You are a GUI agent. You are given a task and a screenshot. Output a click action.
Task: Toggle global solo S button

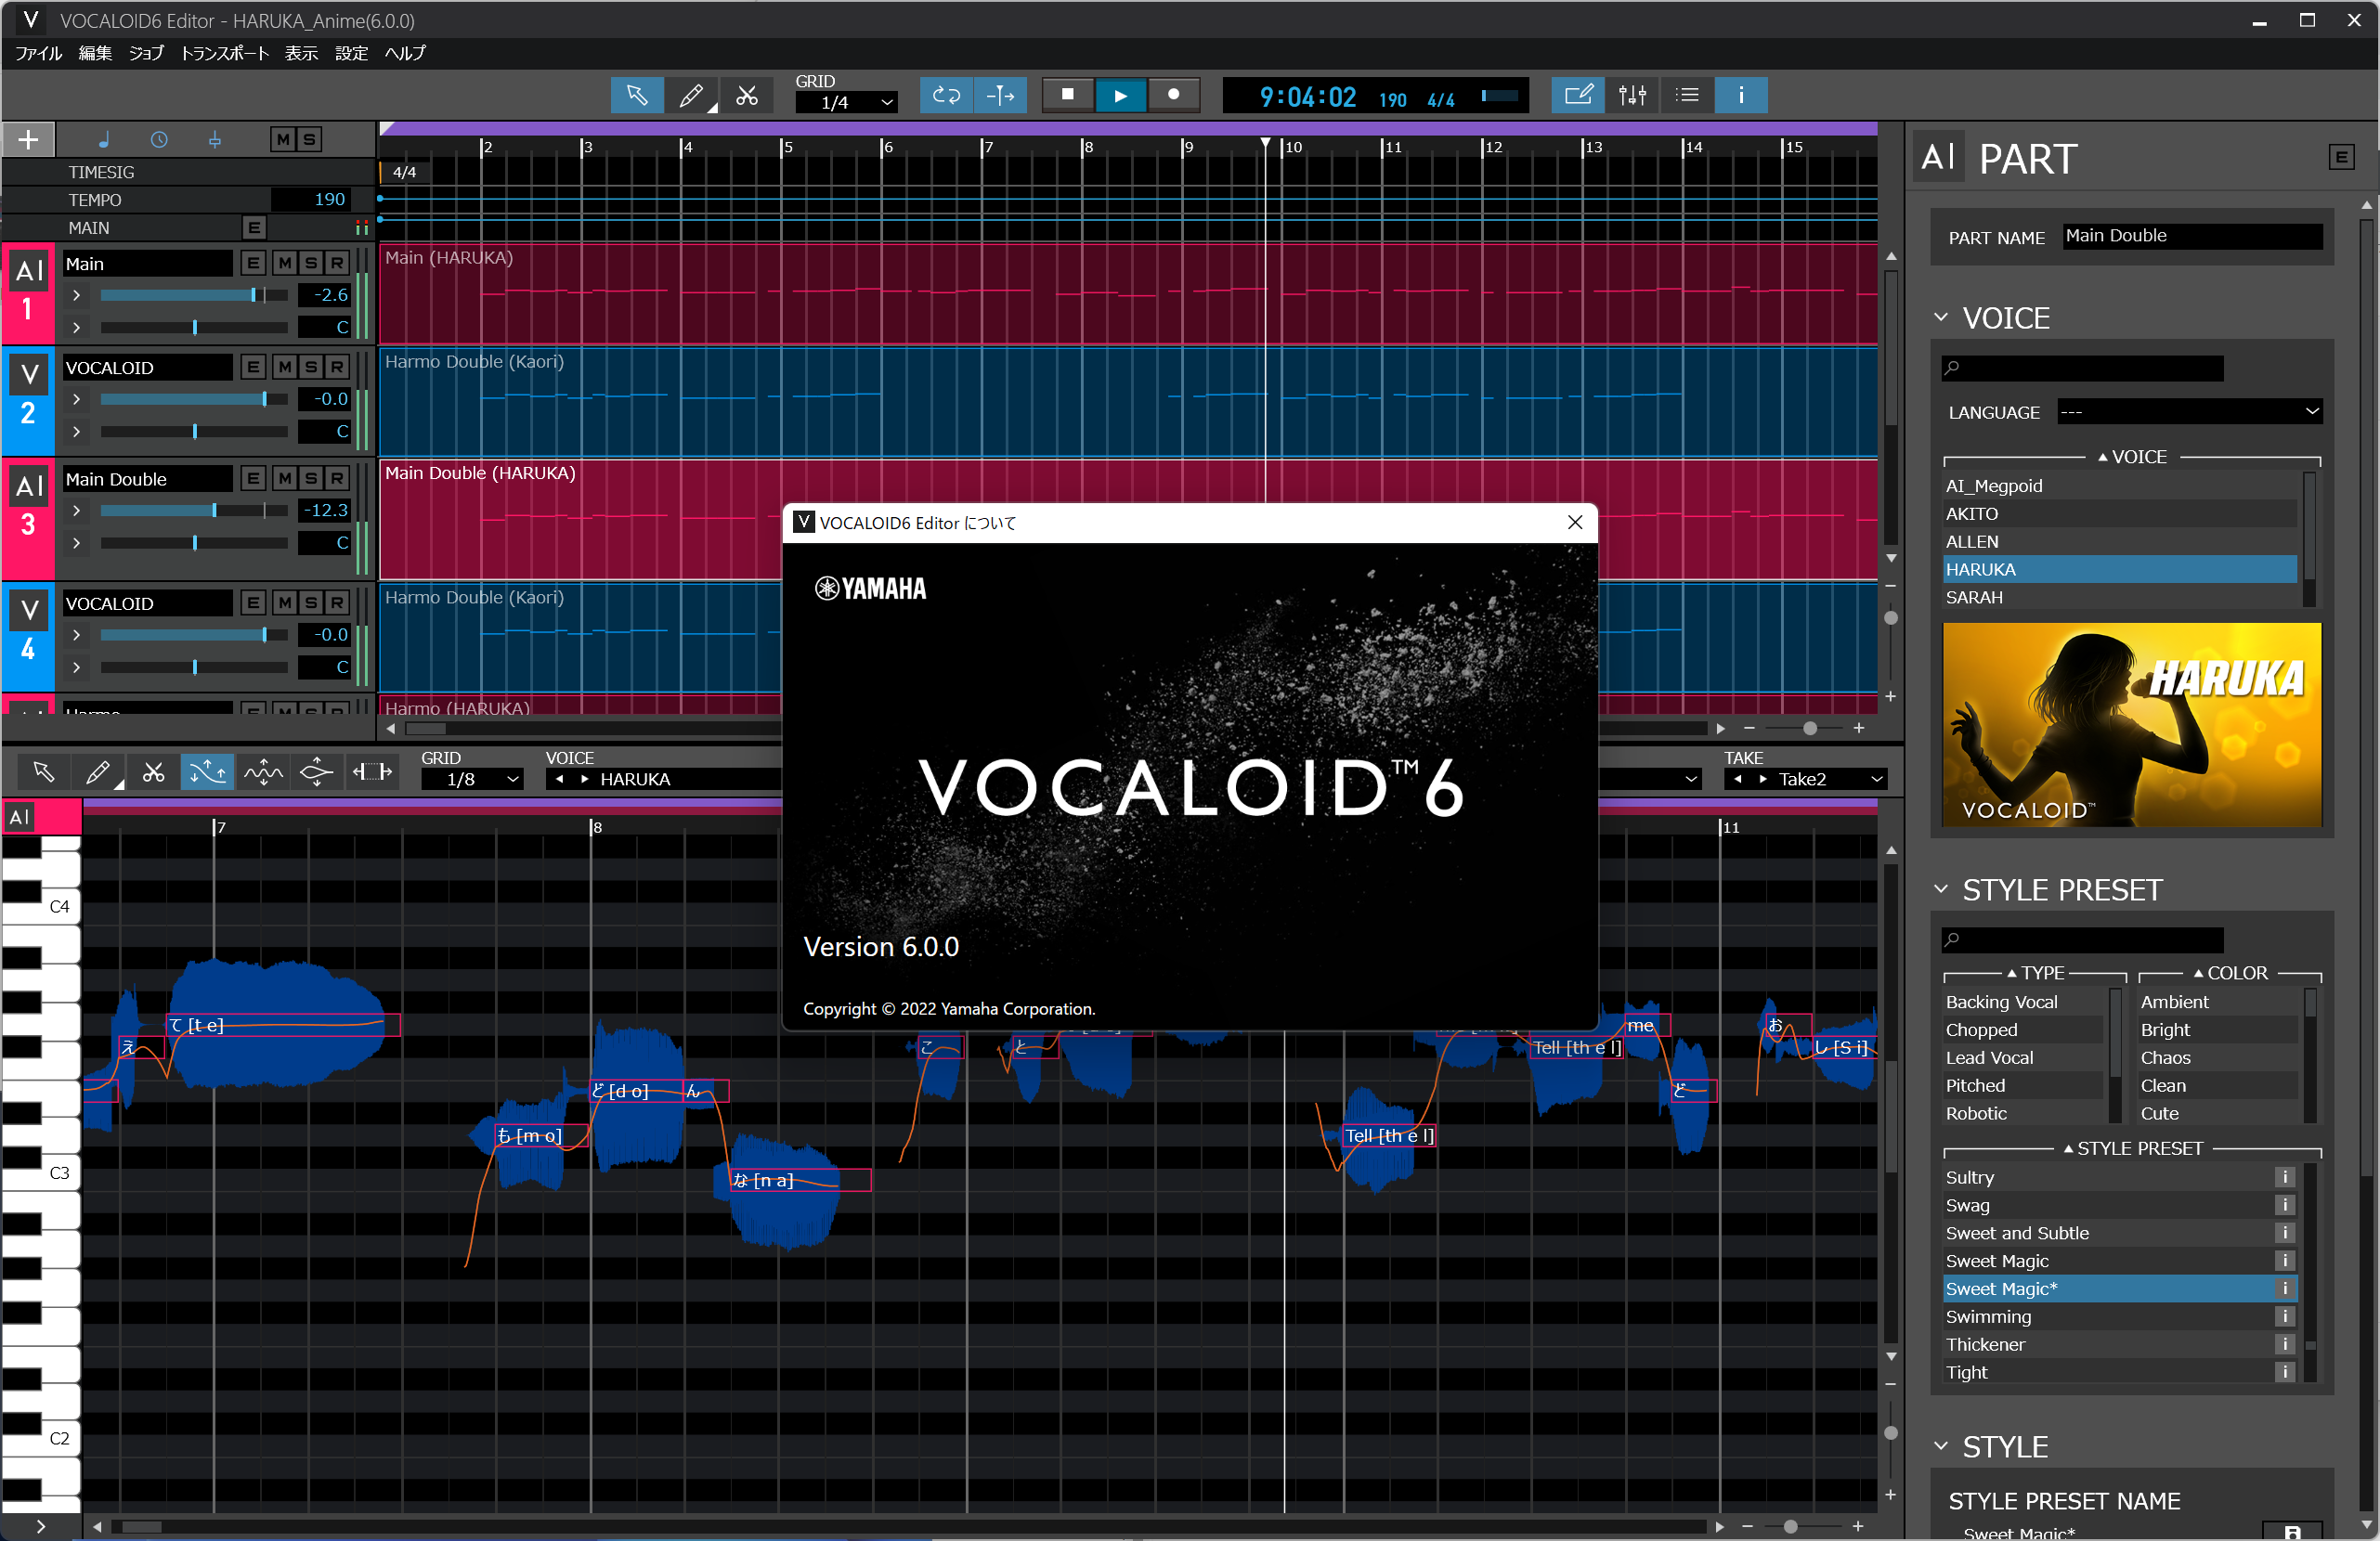[309, 140]
